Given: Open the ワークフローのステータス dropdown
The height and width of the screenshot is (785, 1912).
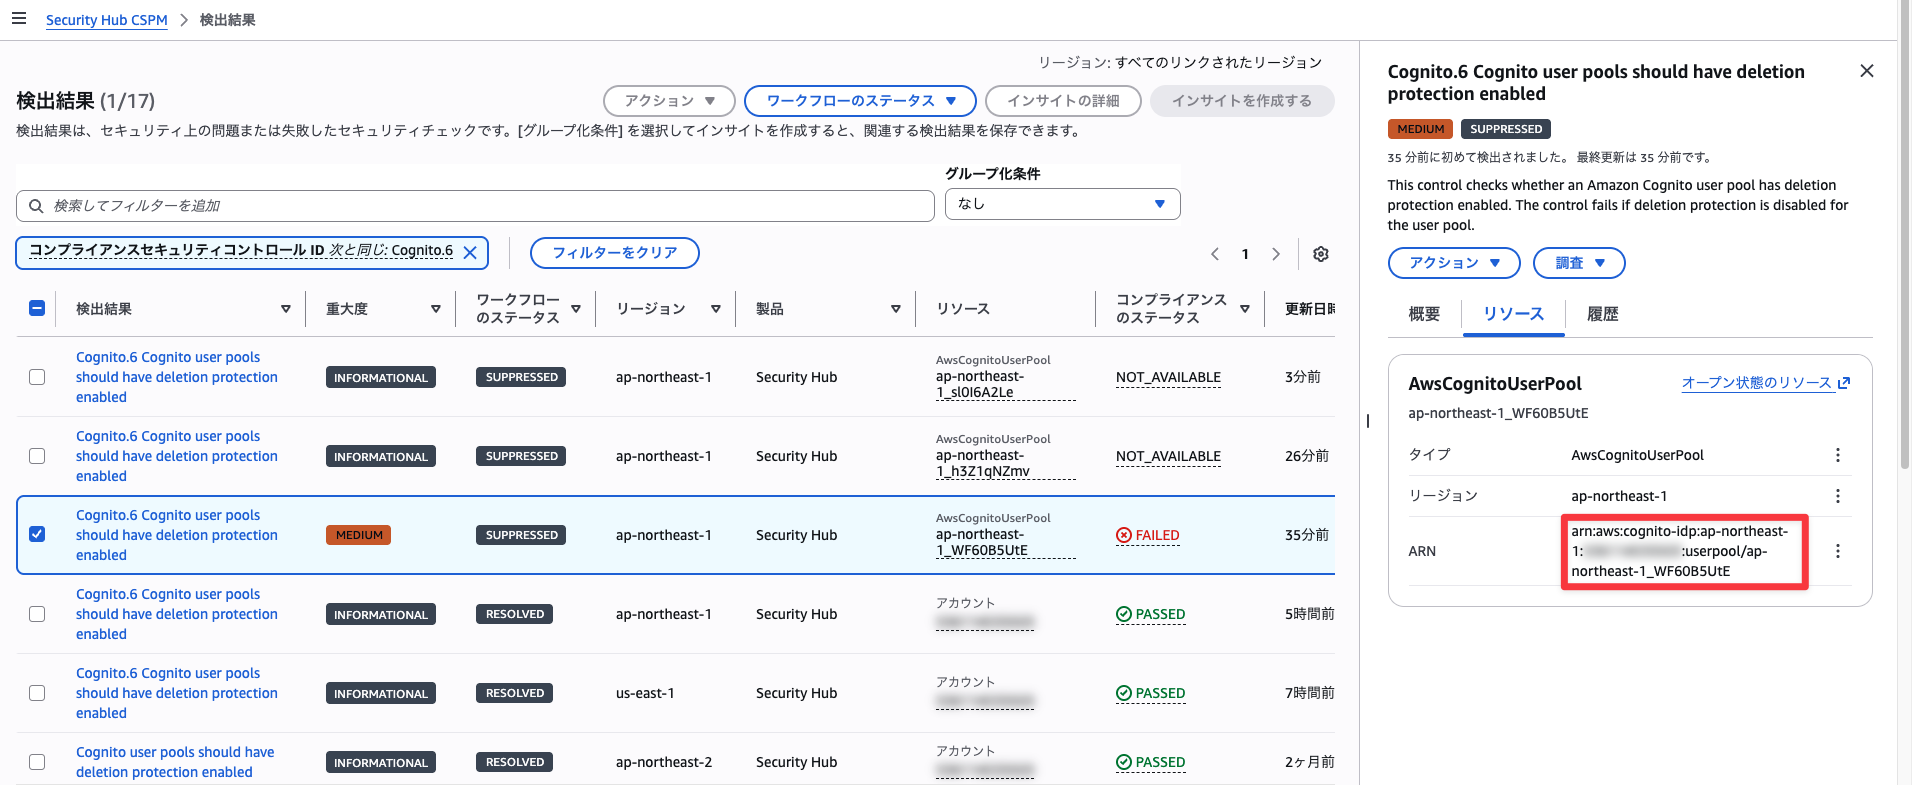Looking at the screenshot, I should click(860, 101).
